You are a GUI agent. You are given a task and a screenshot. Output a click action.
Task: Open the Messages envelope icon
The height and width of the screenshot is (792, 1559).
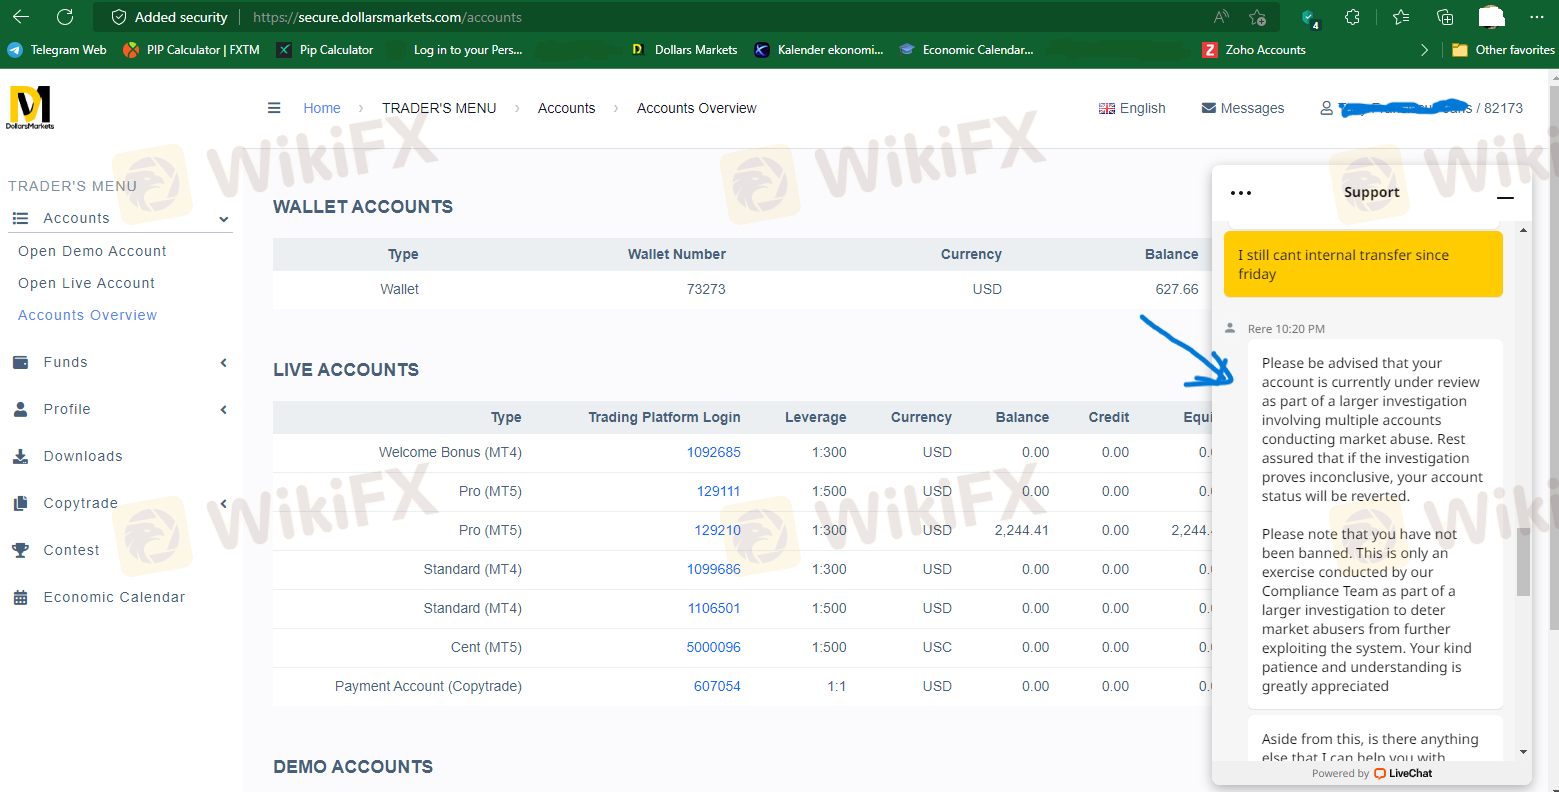point(1208,108)
